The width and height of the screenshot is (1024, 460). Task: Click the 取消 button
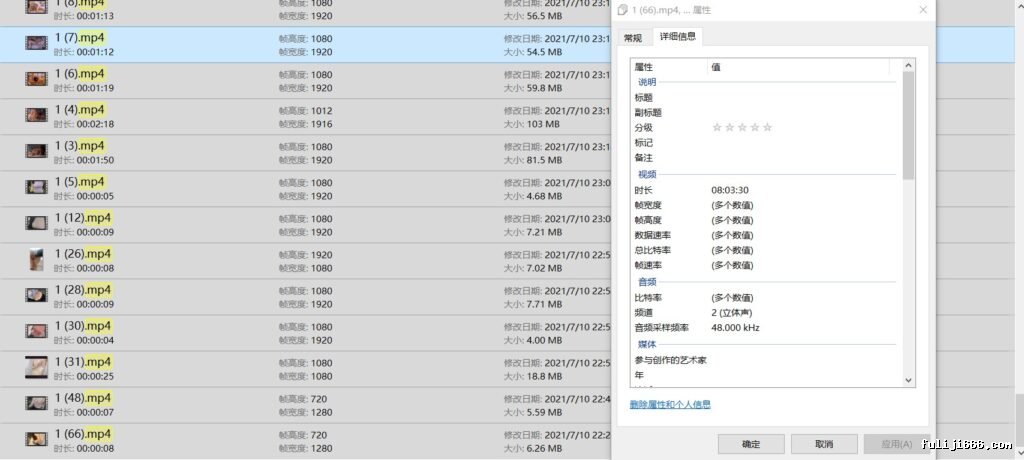pyautogui.click(x=824, y=444)
